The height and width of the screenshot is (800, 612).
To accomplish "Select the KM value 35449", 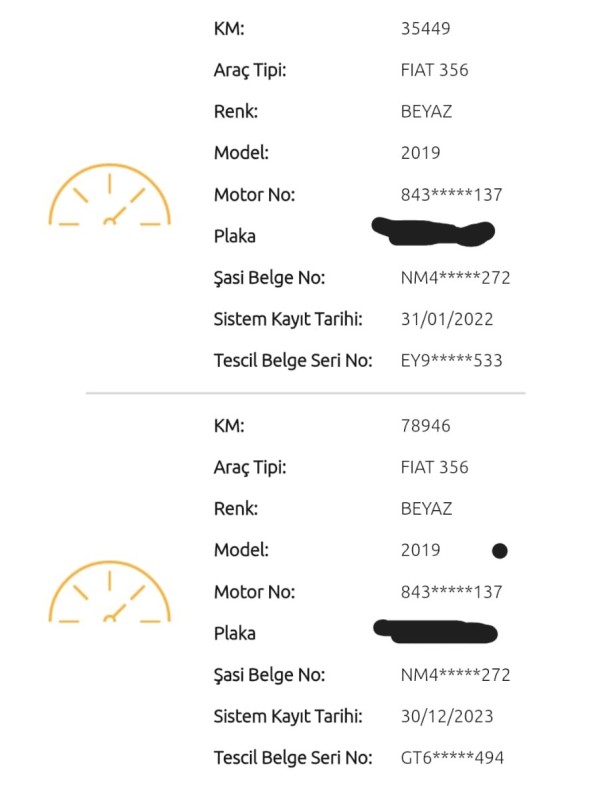I will pyautogui.click(x=425, y=29).
